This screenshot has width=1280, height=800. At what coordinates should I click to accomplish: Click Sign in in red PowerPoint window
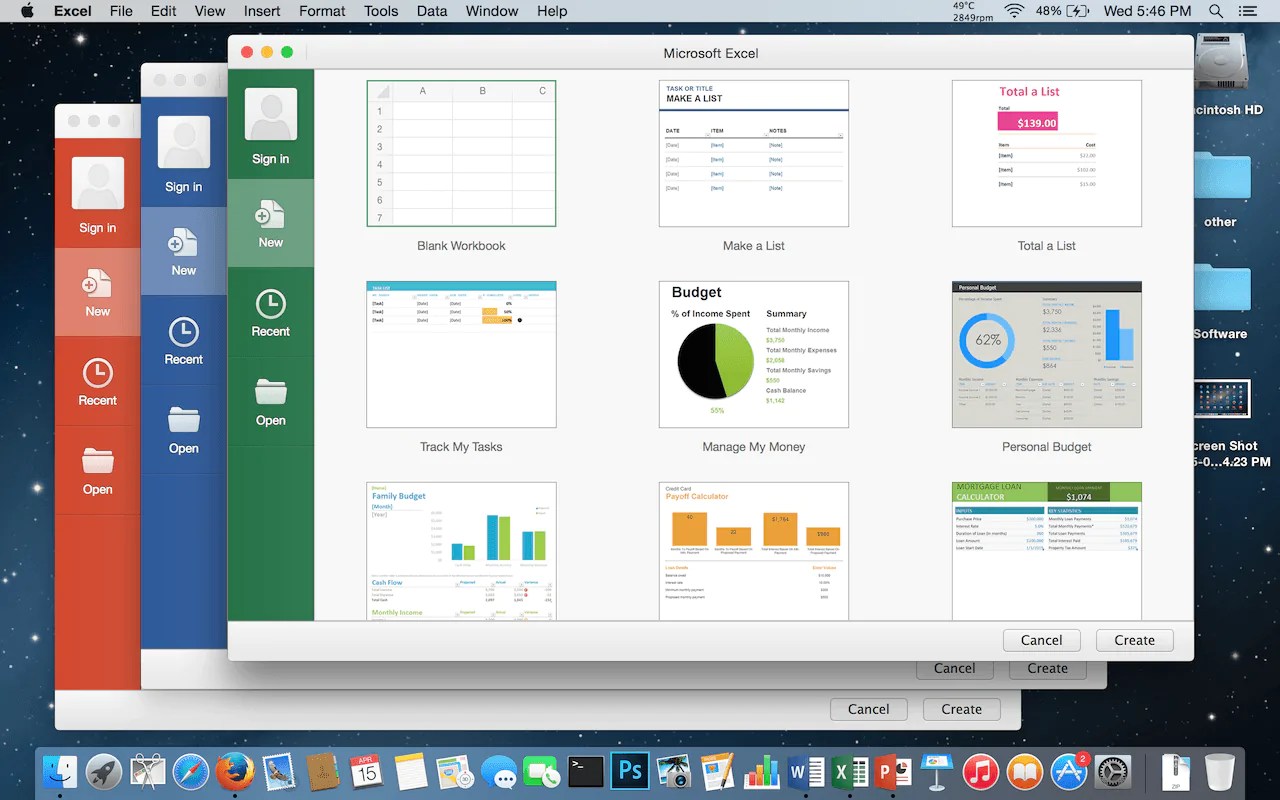click(x=98, y=194)
